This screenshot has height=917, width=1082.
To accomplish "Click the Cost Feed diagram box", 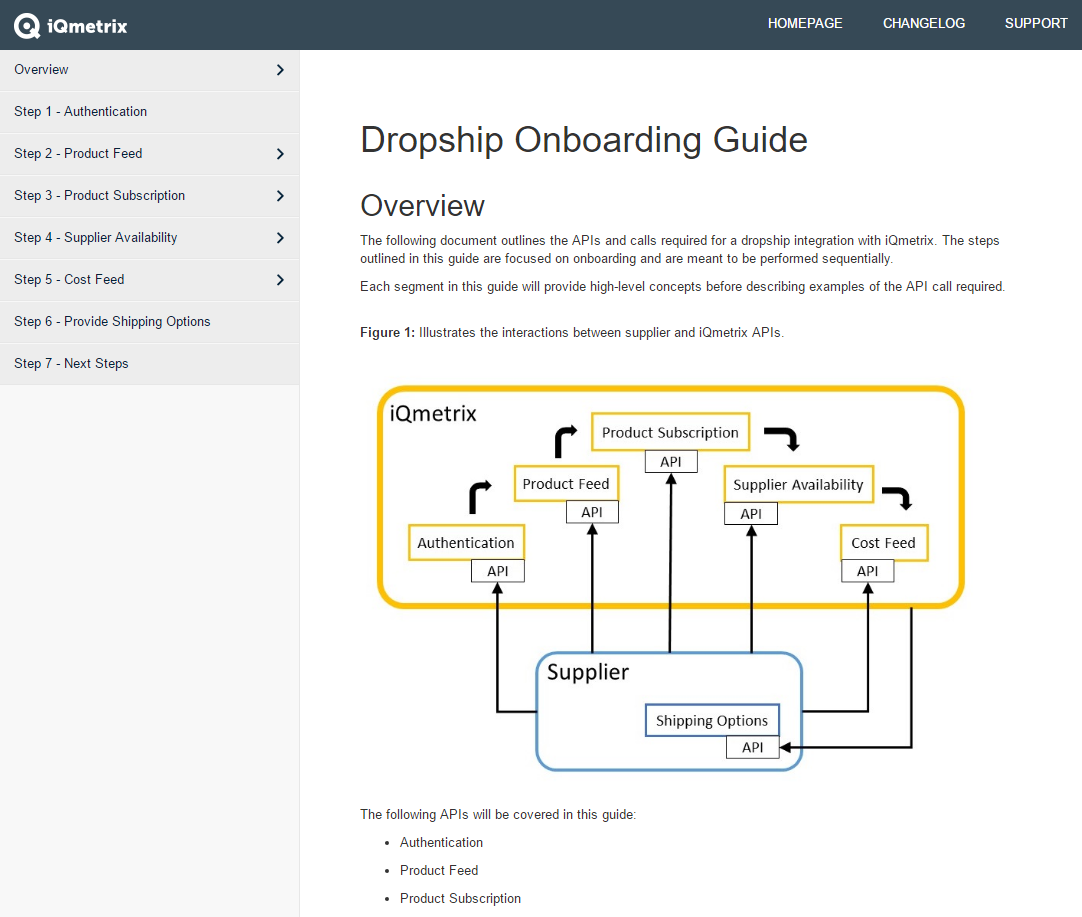I will 883,543.
